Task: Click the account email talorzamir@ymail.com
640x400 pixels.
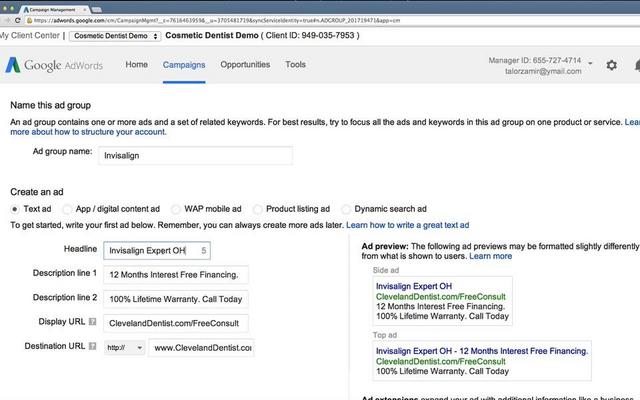Action: click(543, 71)
